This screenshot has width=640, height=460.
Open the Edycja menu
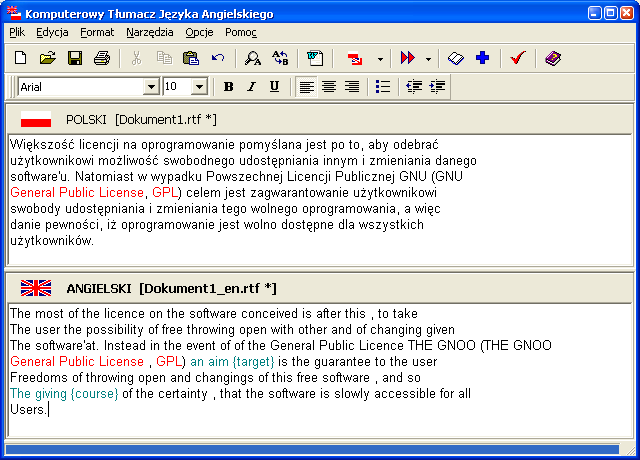[x=52, y=32]
